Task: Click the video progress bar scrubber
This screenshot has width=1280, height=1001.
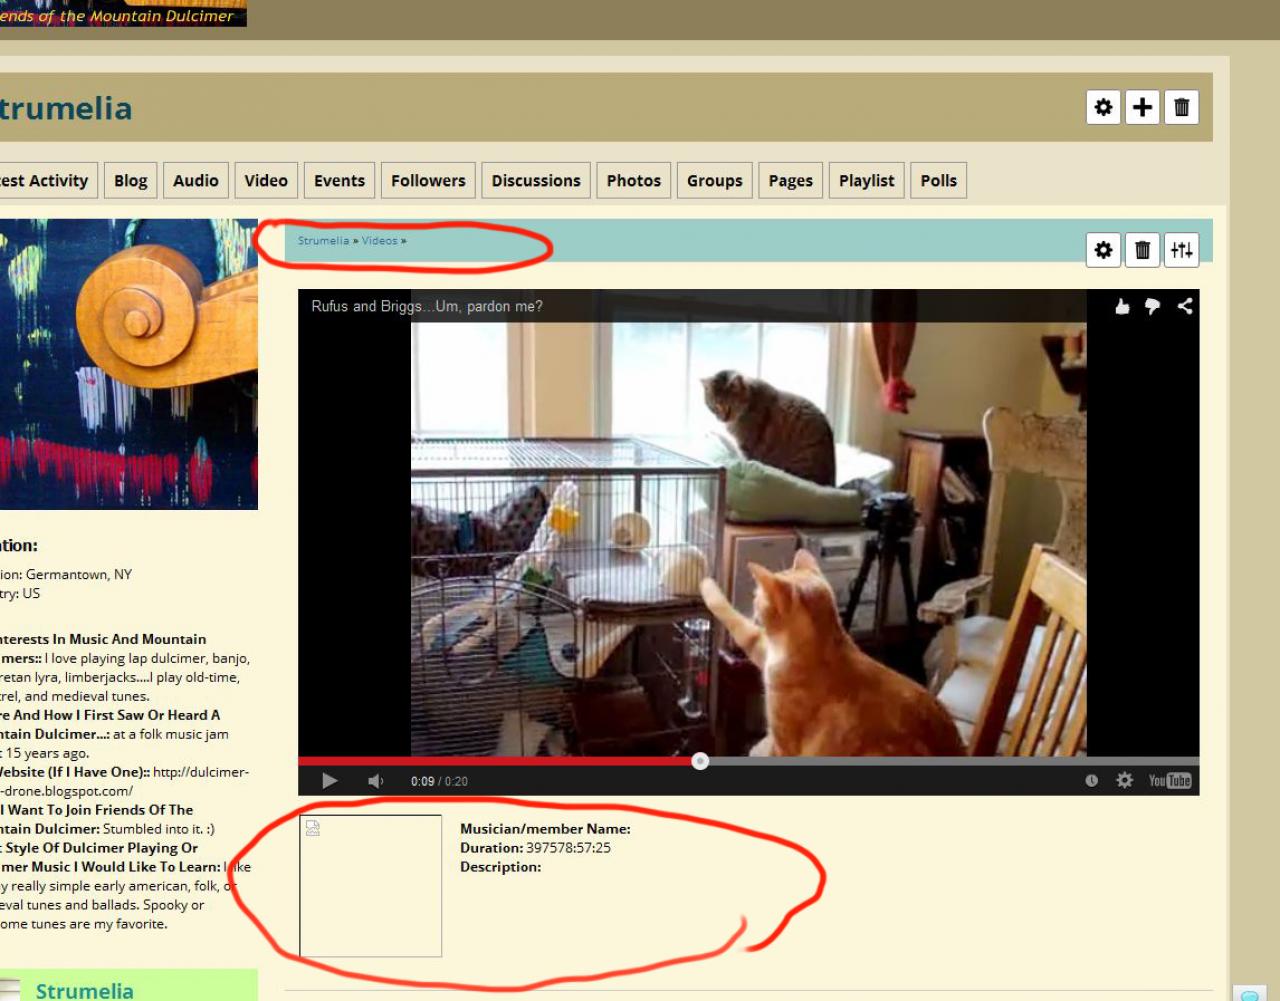Action: pyautogui.click(x=700, y=761)
